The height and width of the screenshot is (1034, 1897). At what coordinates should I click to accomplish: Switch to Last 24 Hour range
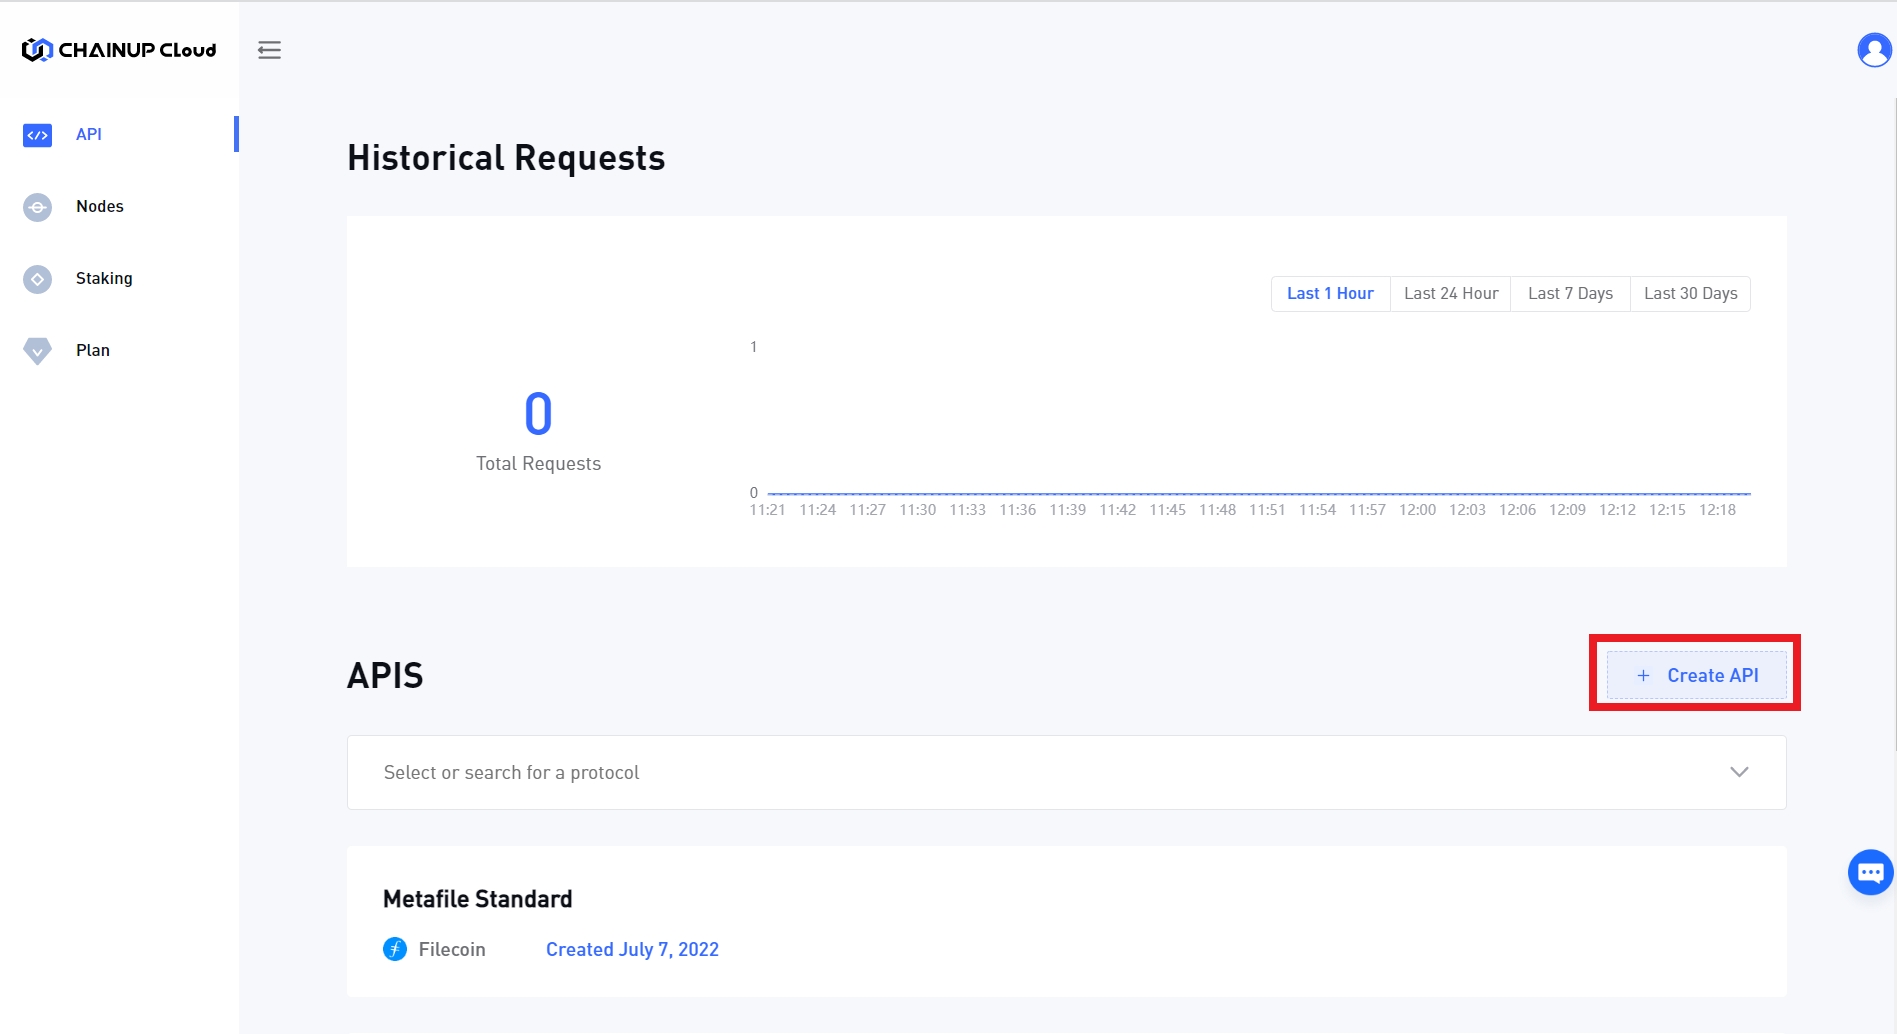click(1450, 294)
